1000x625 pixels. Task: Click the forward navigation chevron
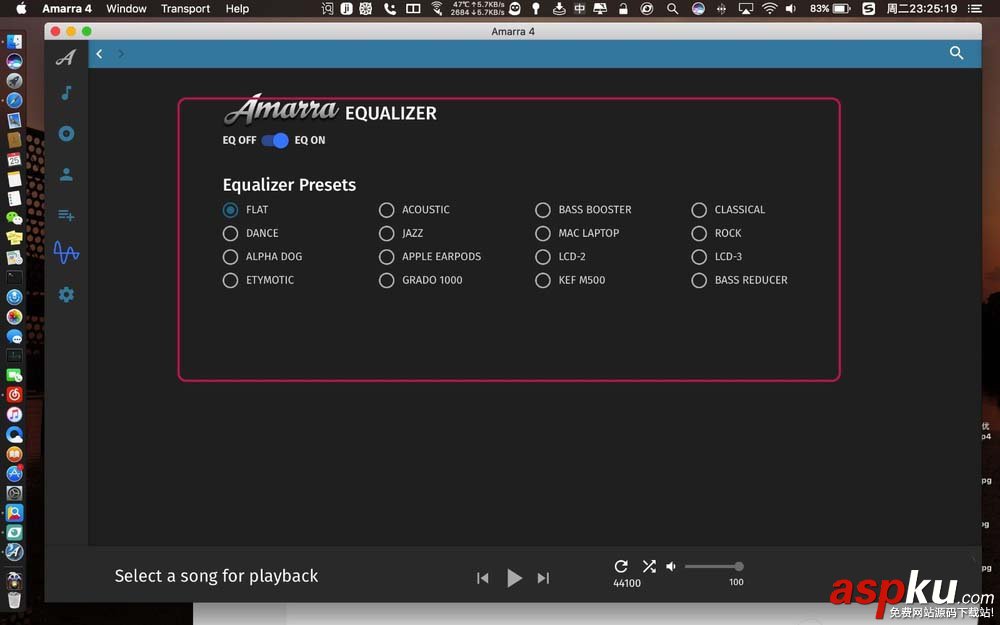pyautogui.click(x=121, y=54)
